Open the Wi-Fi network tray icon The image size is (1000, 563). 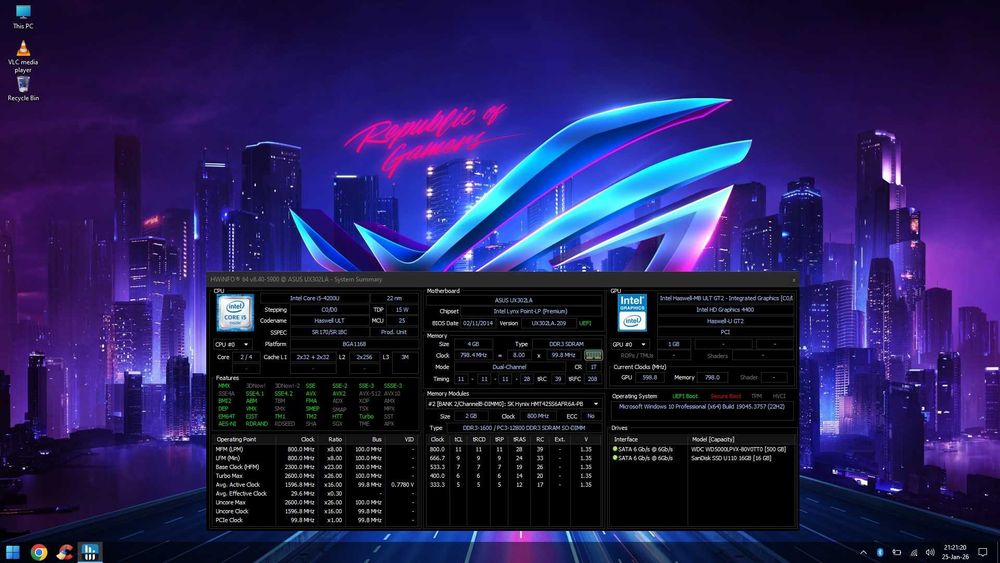click(914, 552)
